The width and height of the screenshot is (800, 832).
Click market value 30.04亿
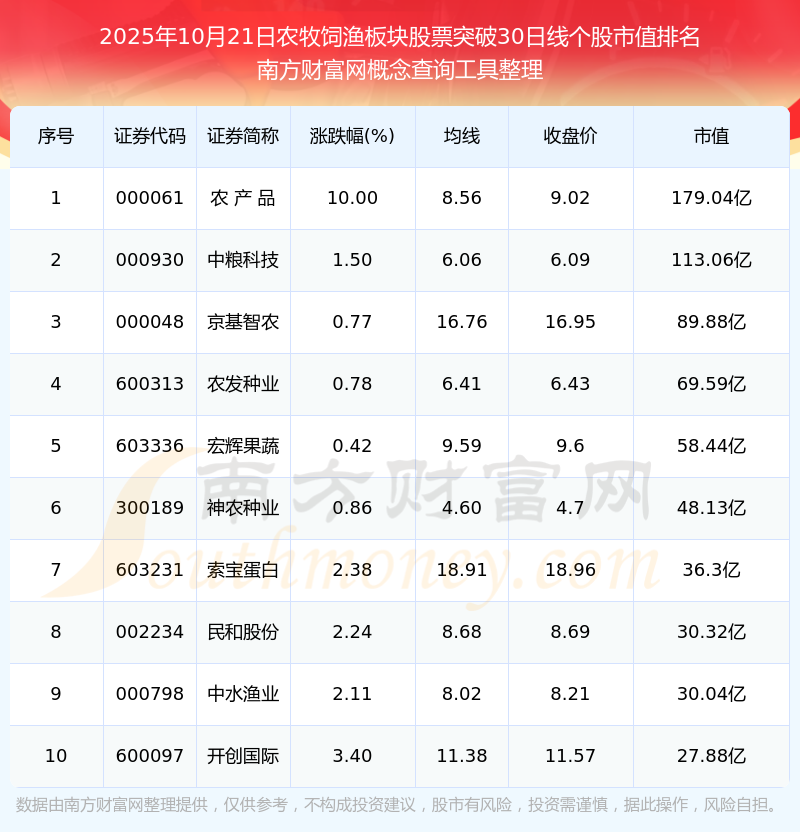click(711, 695)
